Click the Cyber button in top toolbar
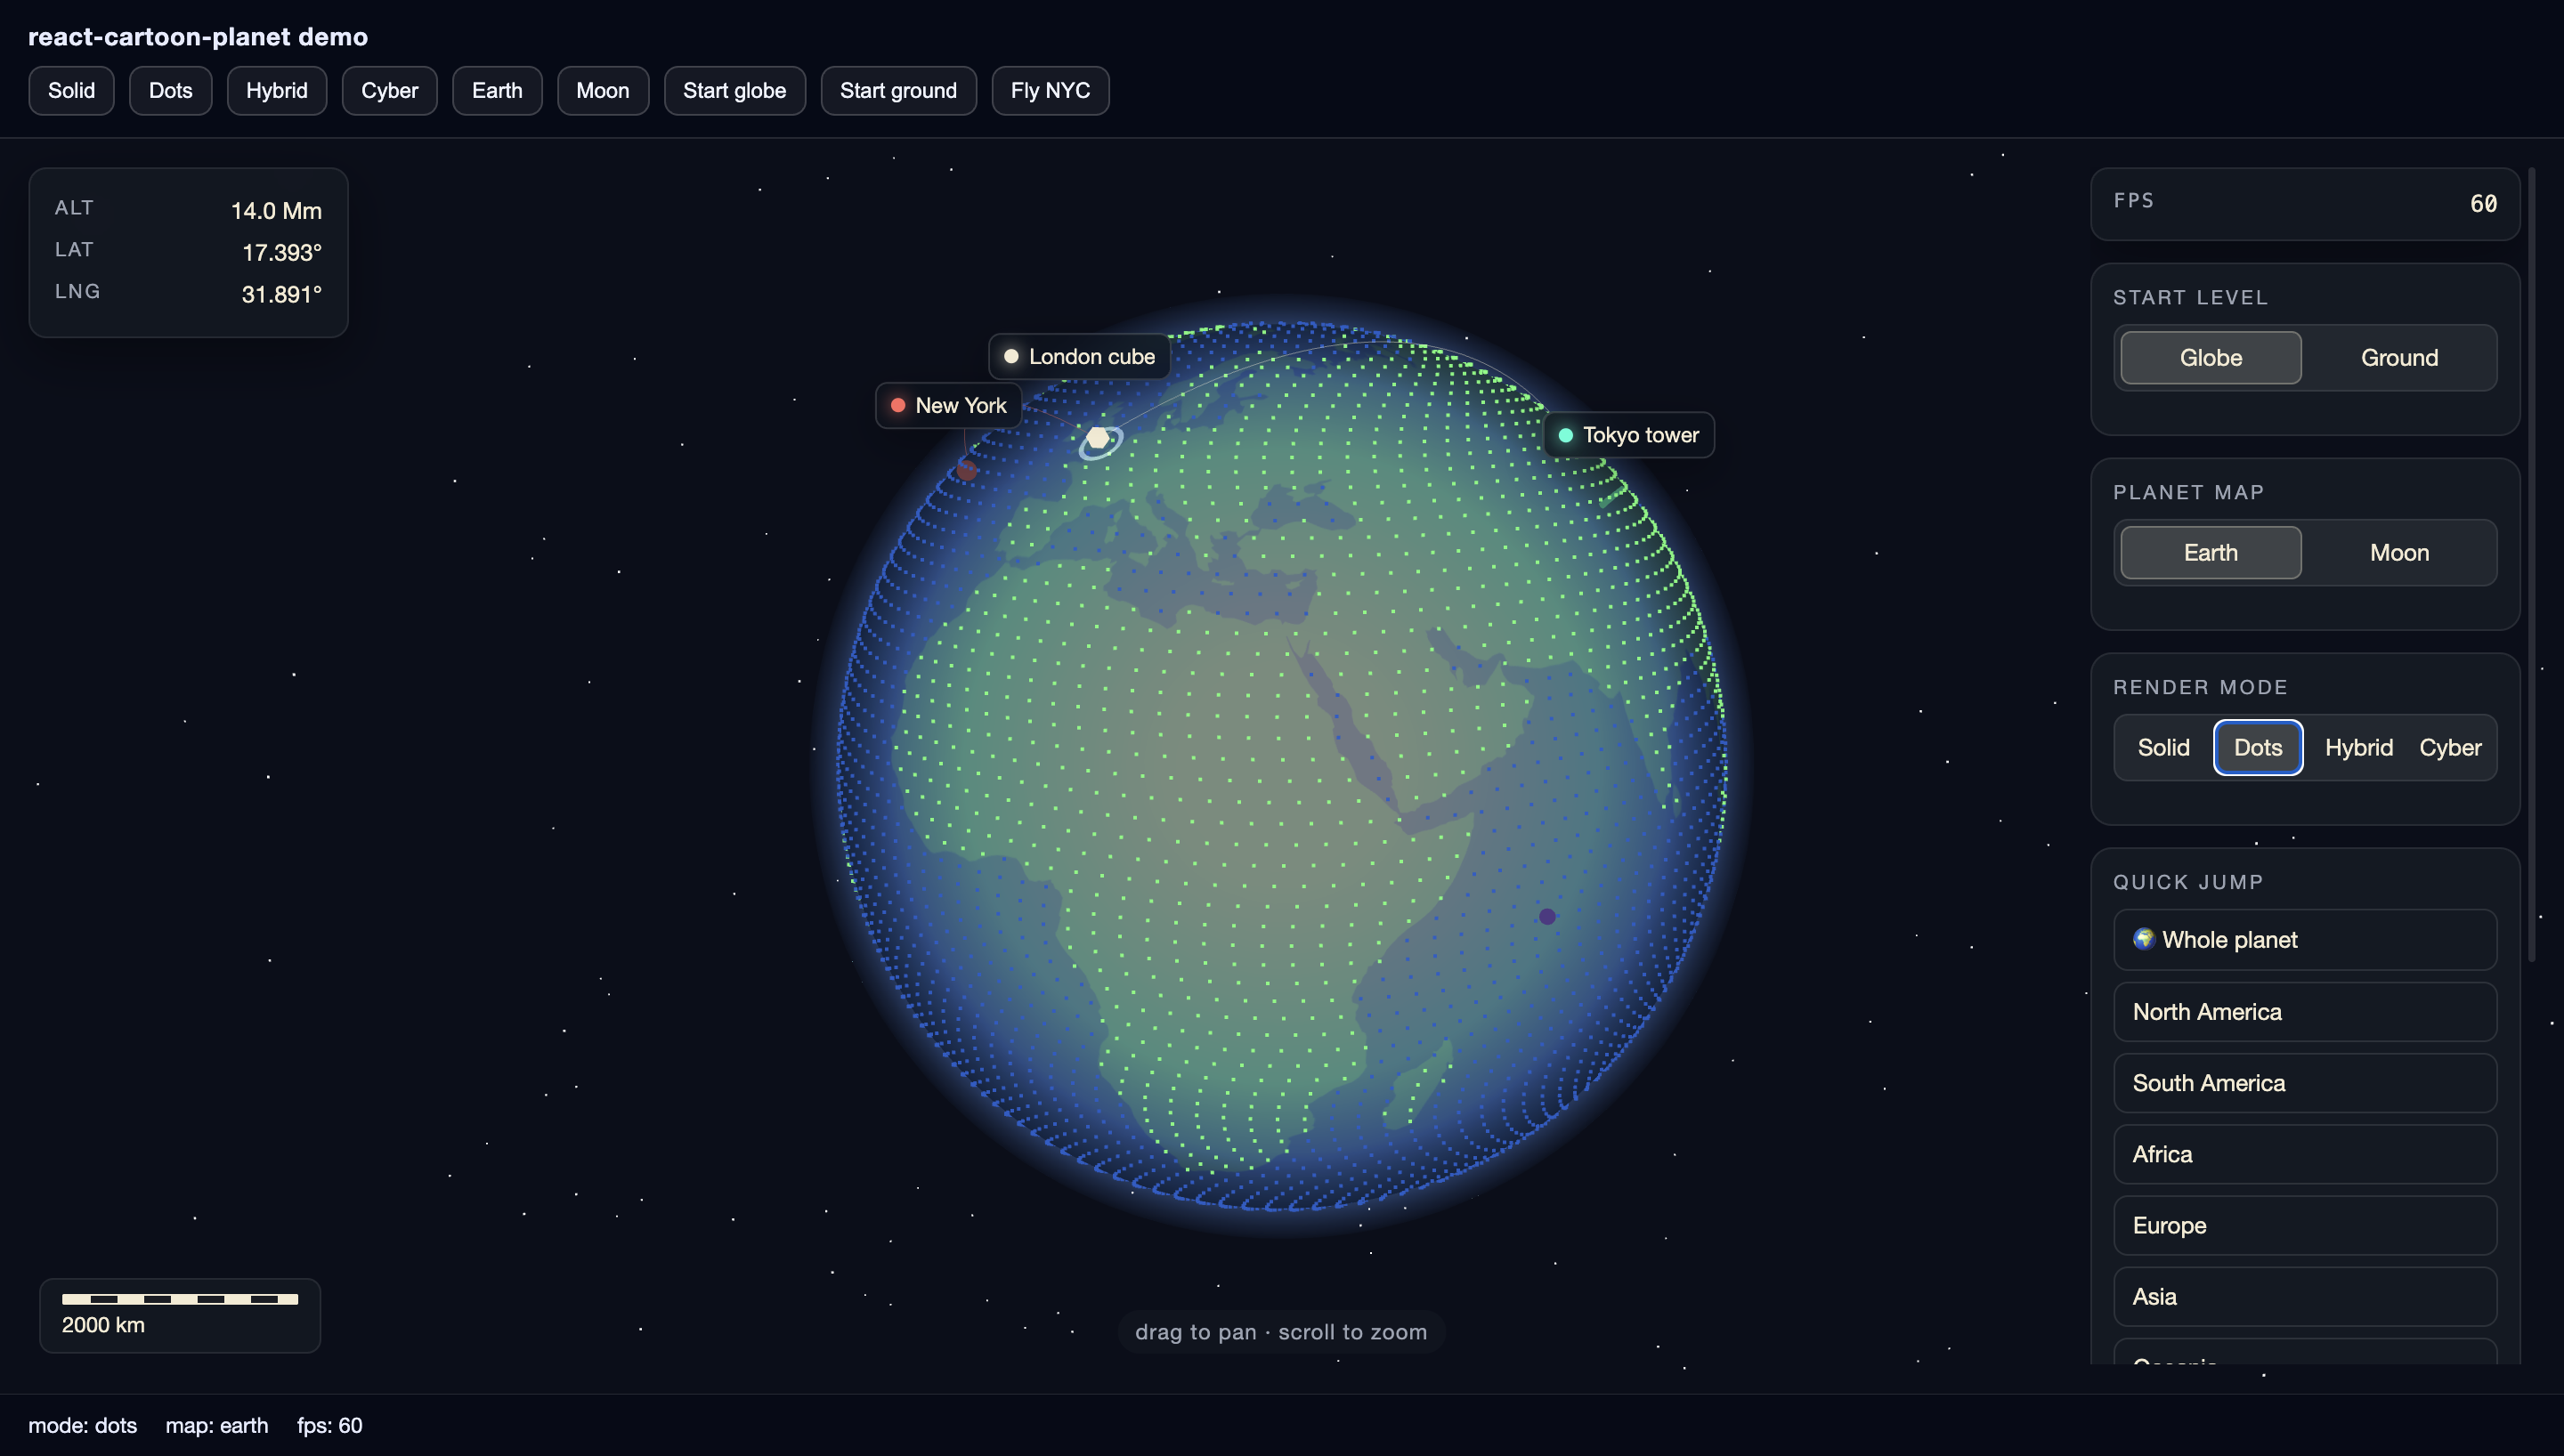This screenshot has height=1456, width=2564. click(389, 91)
